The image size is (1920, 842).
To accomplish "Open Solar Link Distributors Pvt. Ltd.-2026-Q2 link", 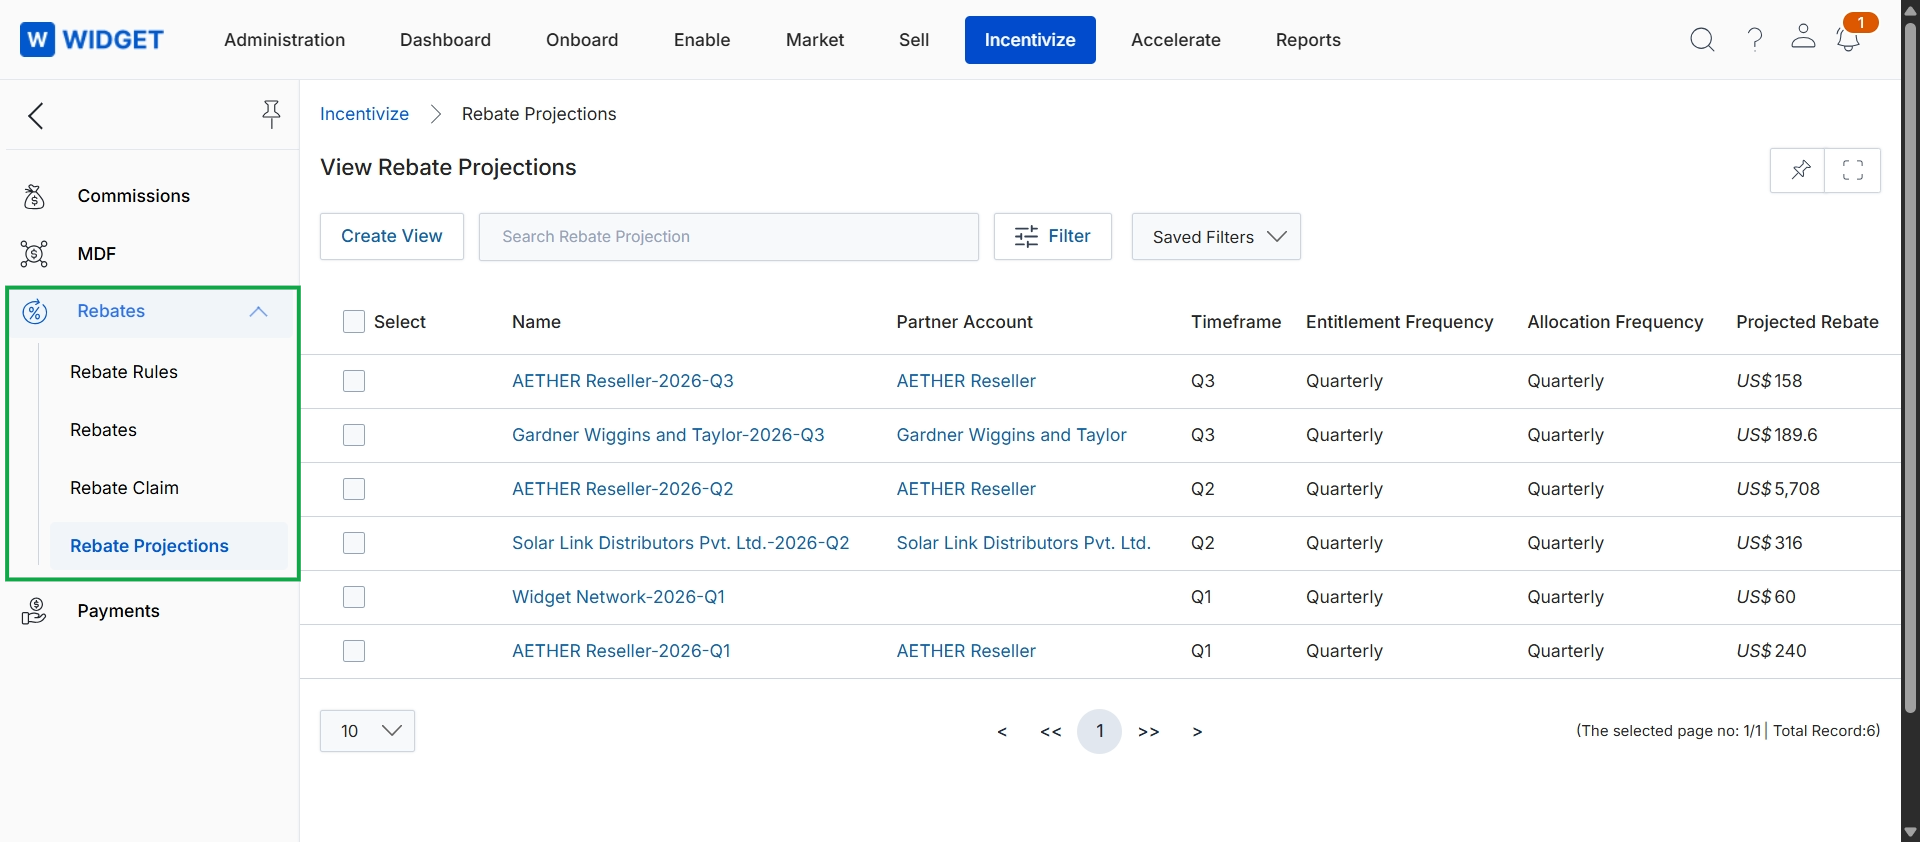I will click(x=681, y=543).
